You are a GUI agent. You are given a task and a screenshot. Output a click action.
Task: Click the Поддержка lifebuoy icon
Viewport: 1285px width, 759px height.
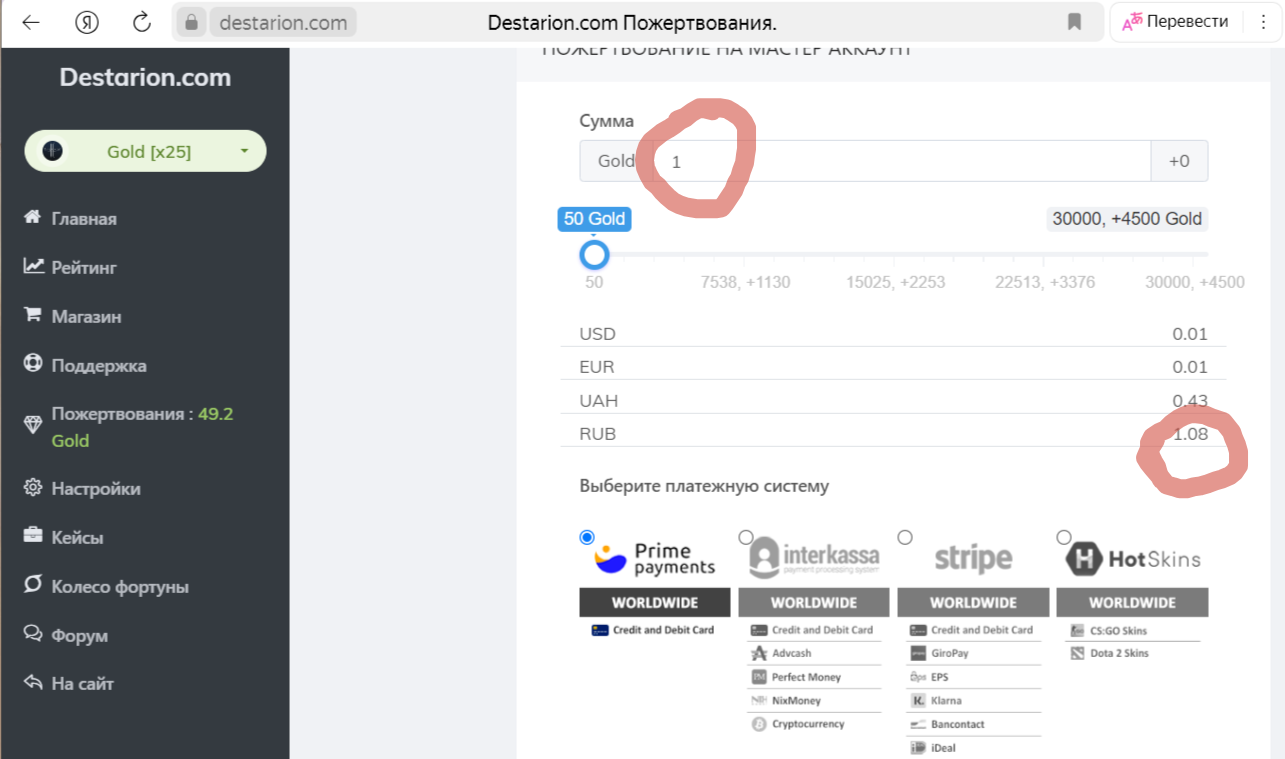[33, 364]
